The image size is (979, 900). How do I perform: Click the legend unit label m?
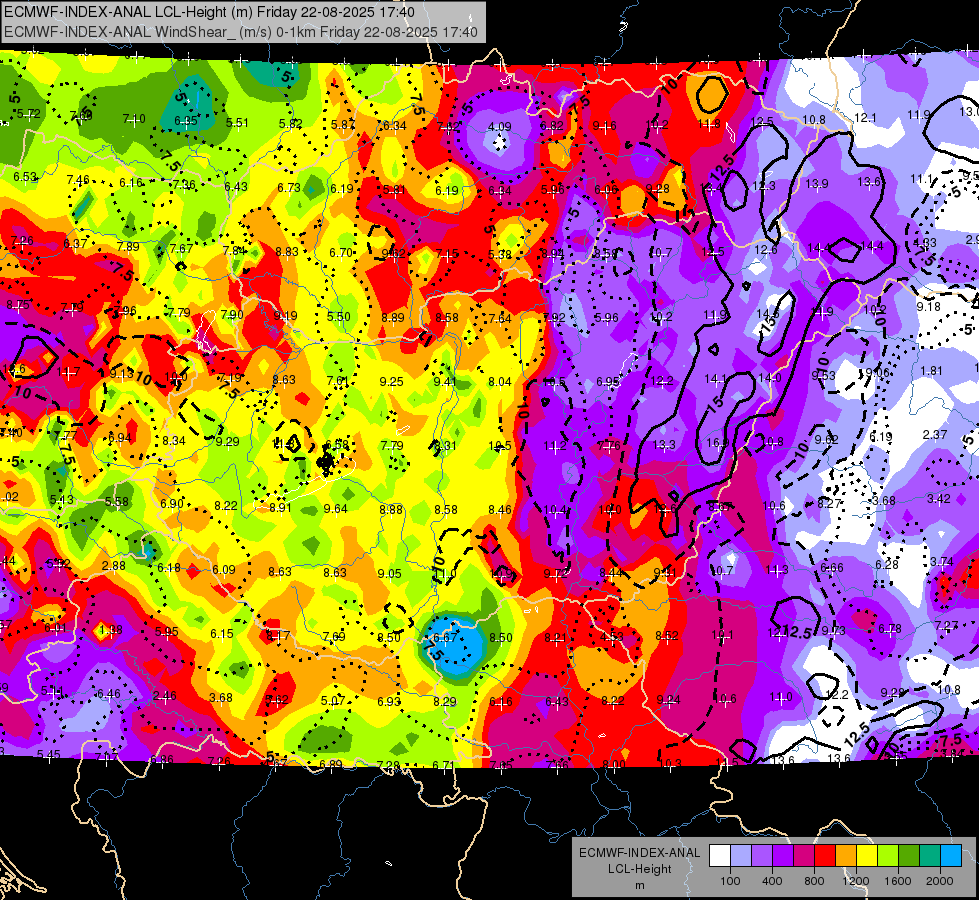(x=639, y=886)
